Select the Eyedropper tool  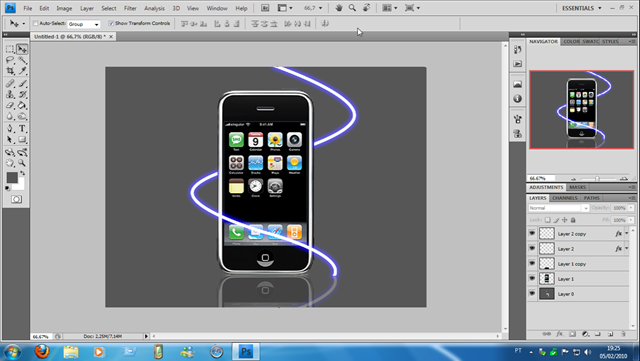click(x=22, y=71)
